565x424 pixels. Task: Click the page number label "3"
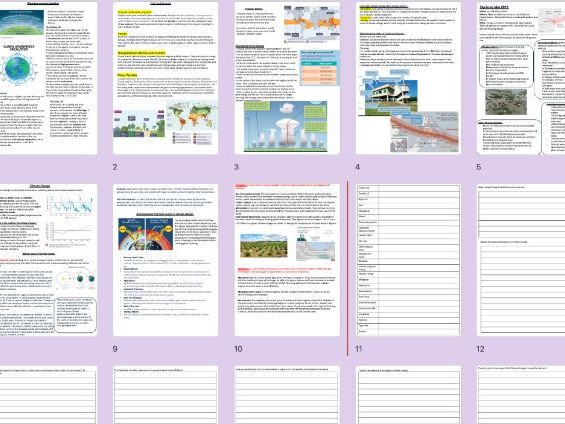tap(236, 167)
